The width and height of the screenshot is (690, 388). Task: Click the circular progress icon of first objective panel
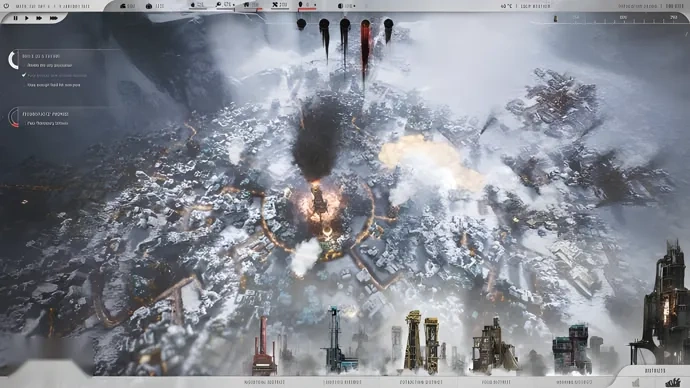click(x=13, y=60)
